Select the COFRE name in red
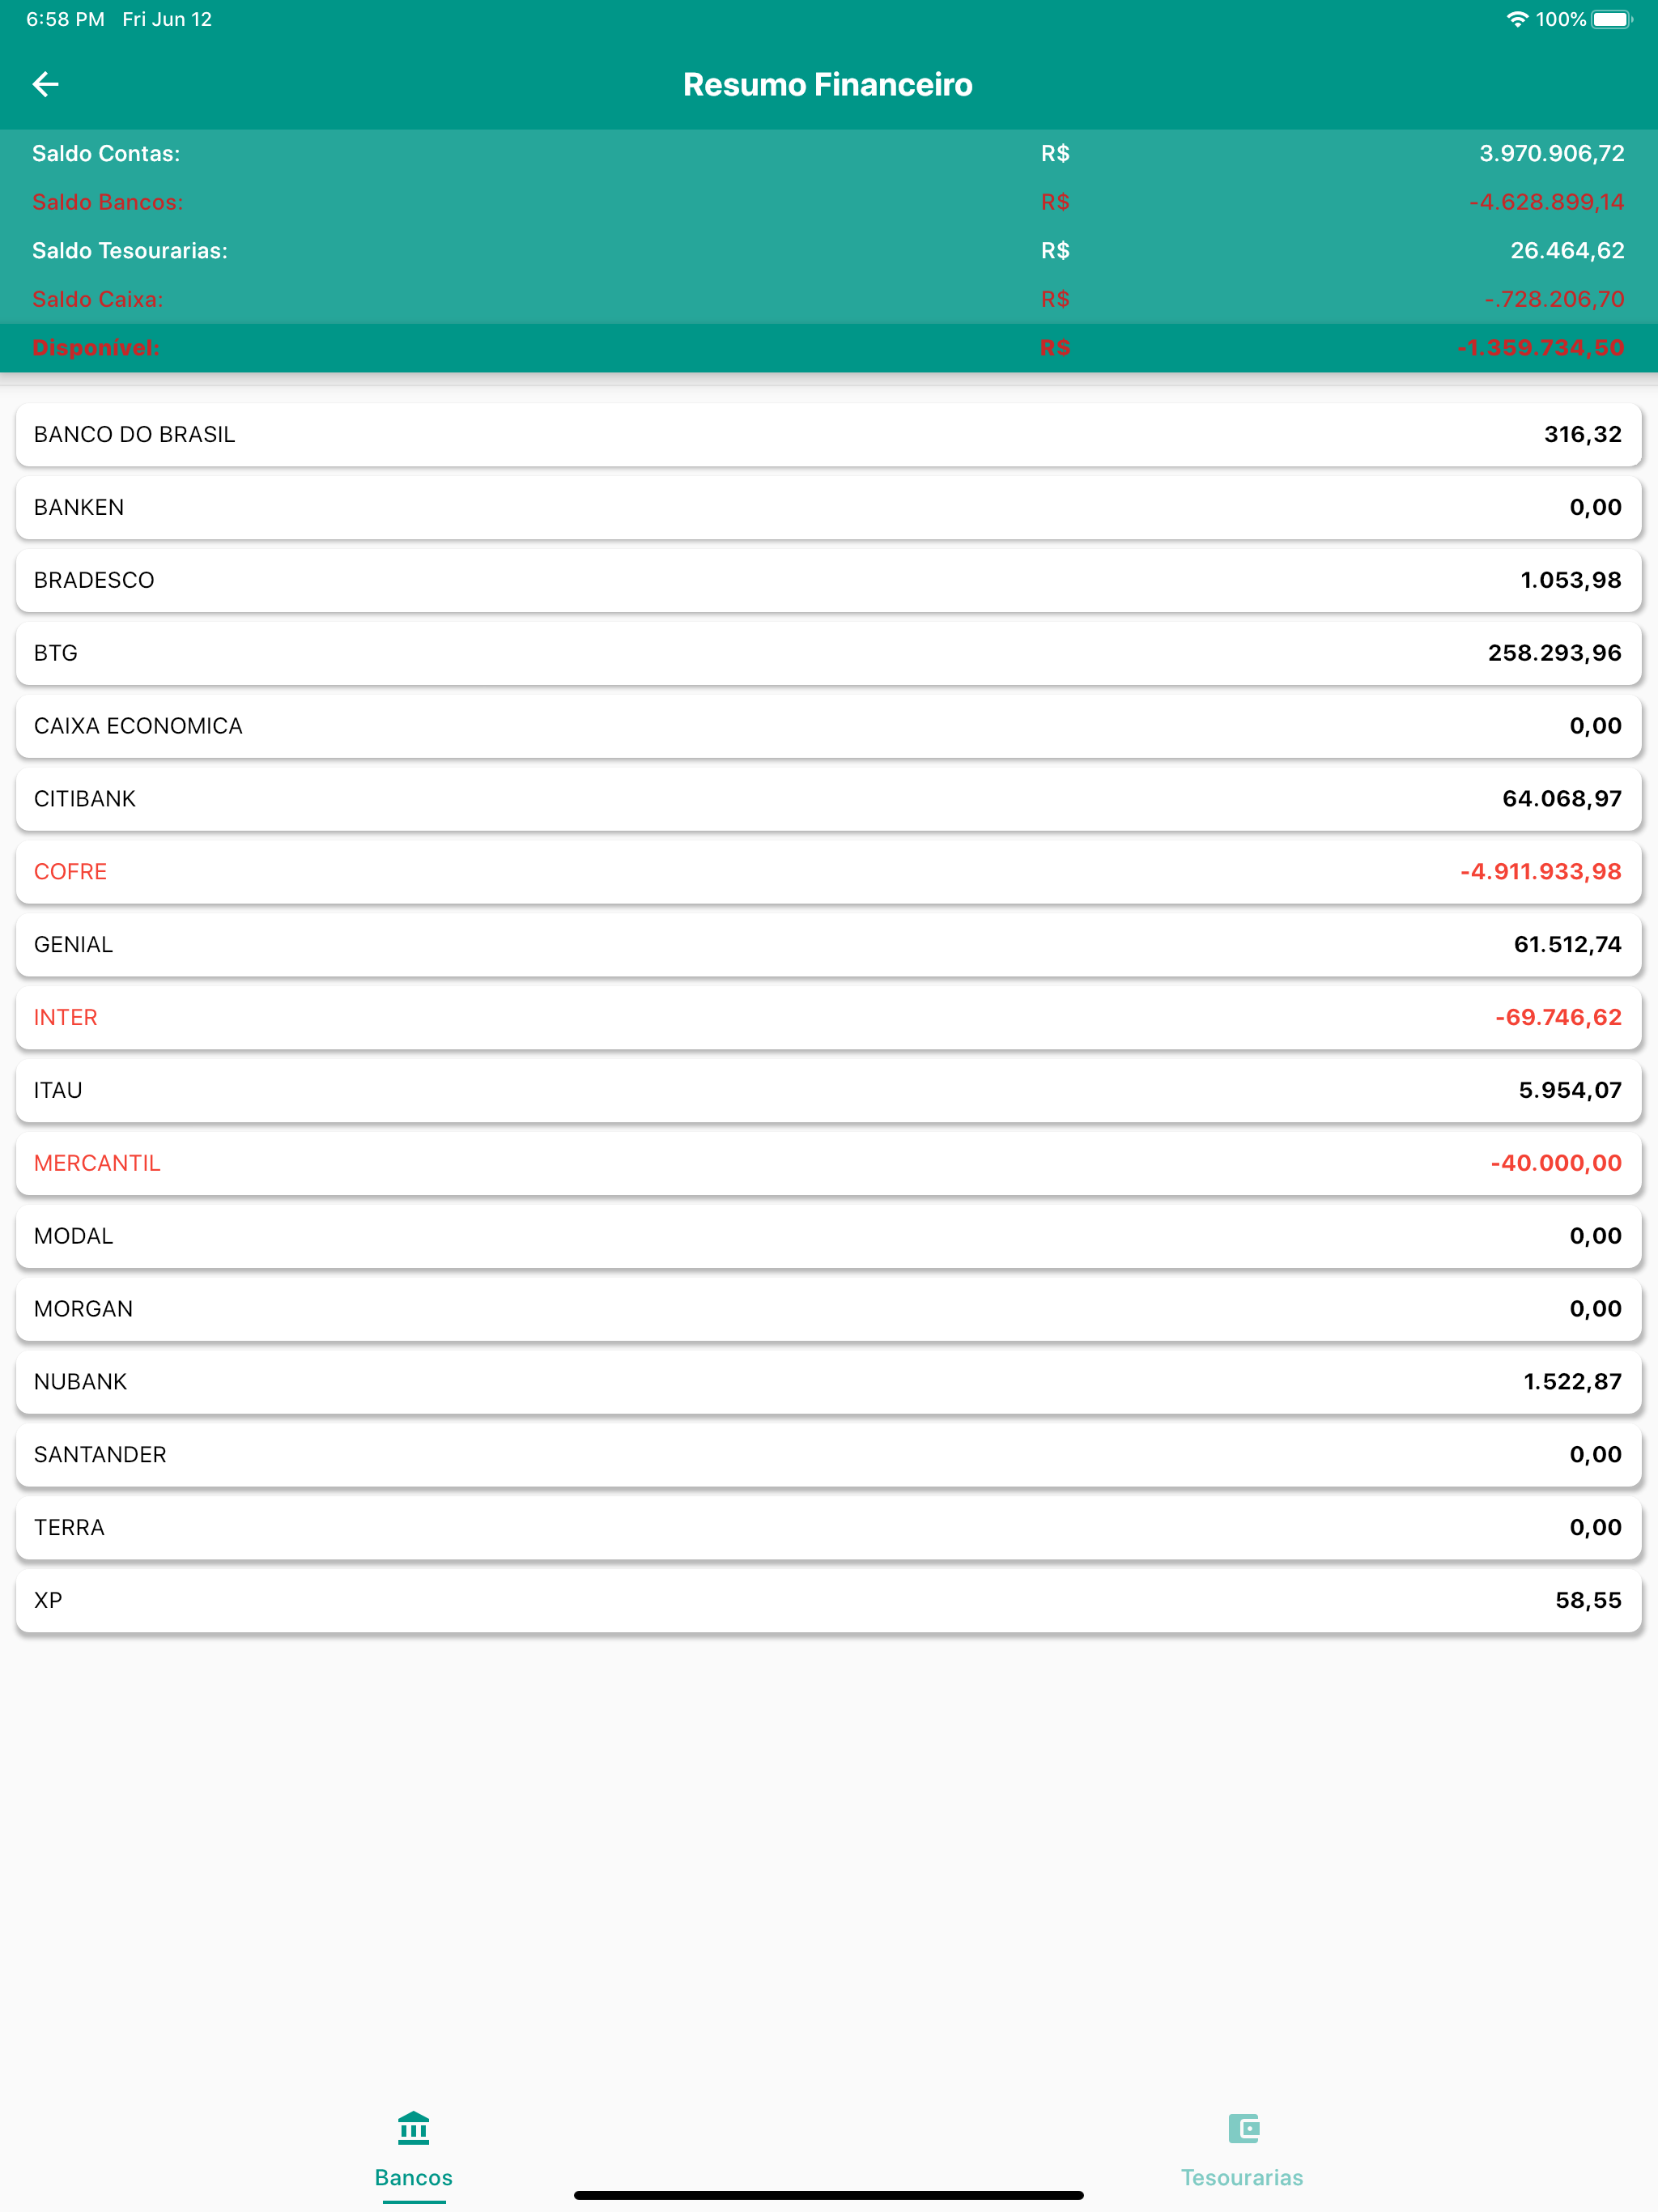Viewport: 1658px width, 2212px height. pyautogui.click(x=70, y=872)
